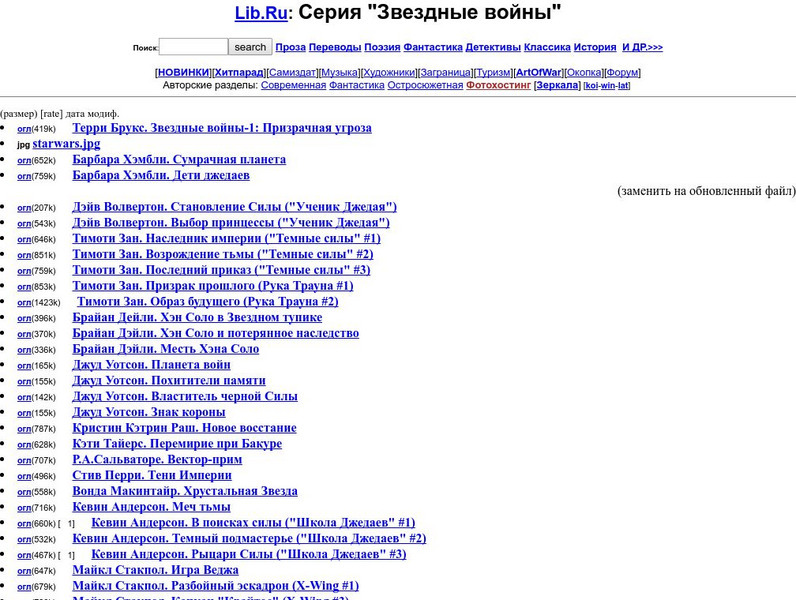
Task: Open Майкл Стакпол Разбойный эскадрон
Action: pos(216,585)
